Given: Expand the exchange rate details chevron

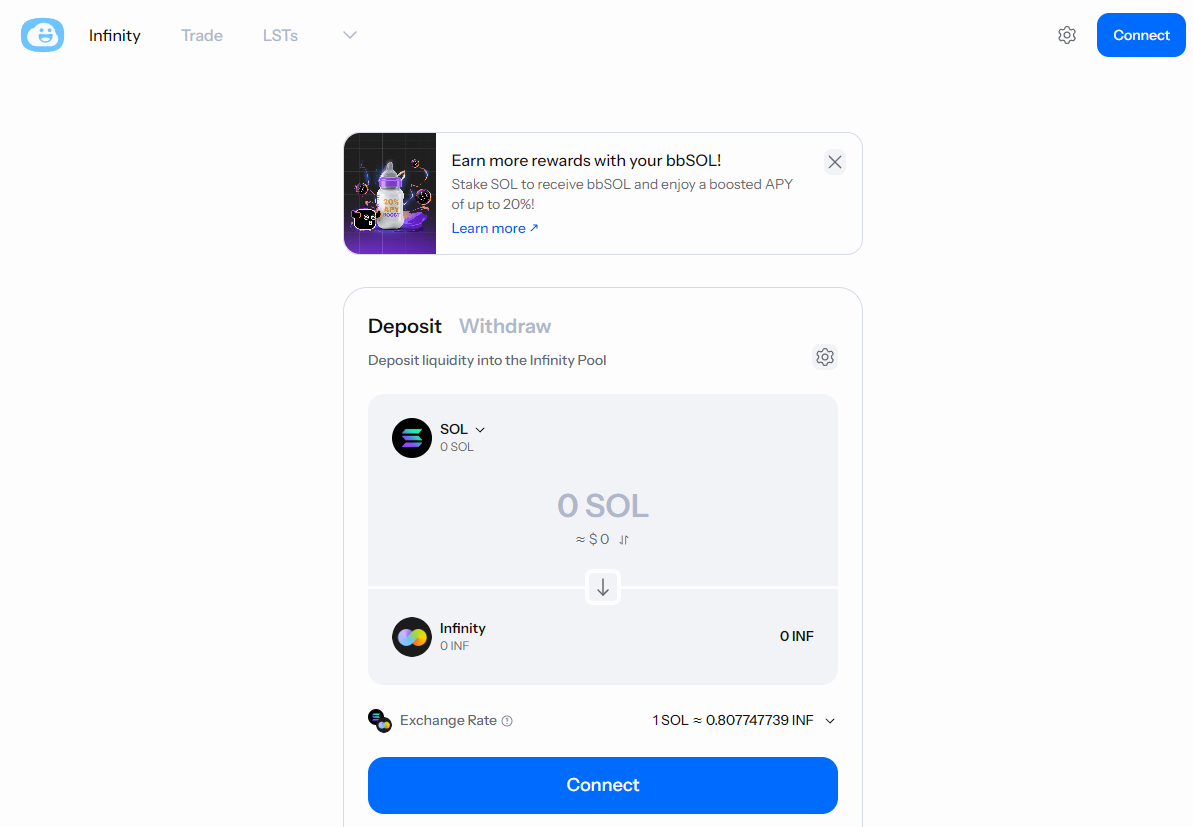Looking at the screenshot, I should pos(830,720).
